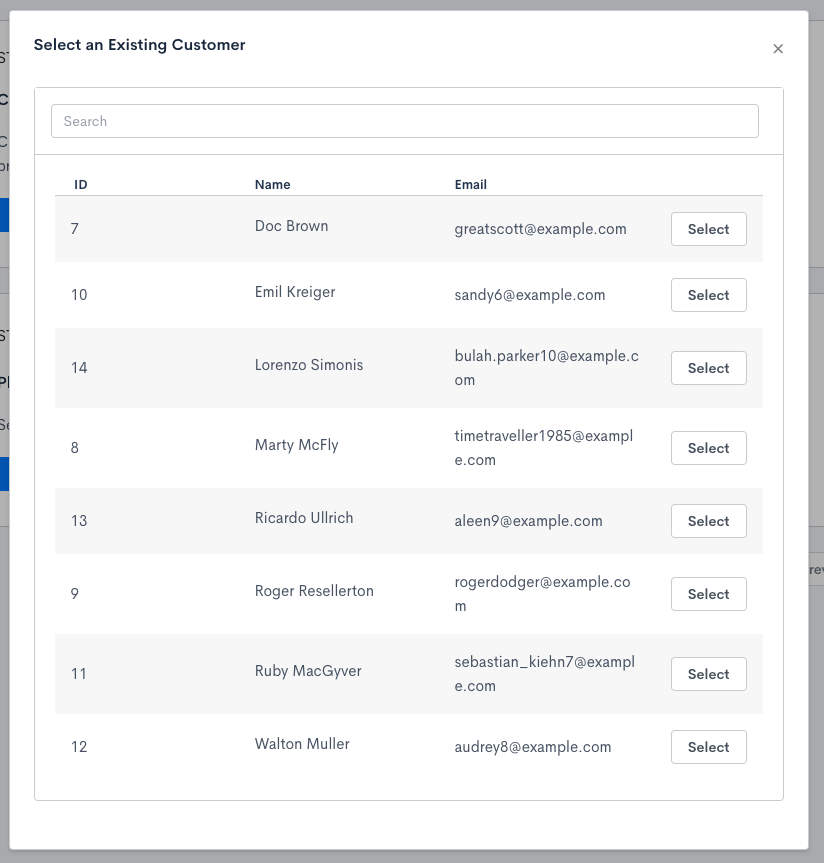Screen dimensions: 824x863
Task: Click the aleen9@example.com email cell
Action: pos(528,521)
